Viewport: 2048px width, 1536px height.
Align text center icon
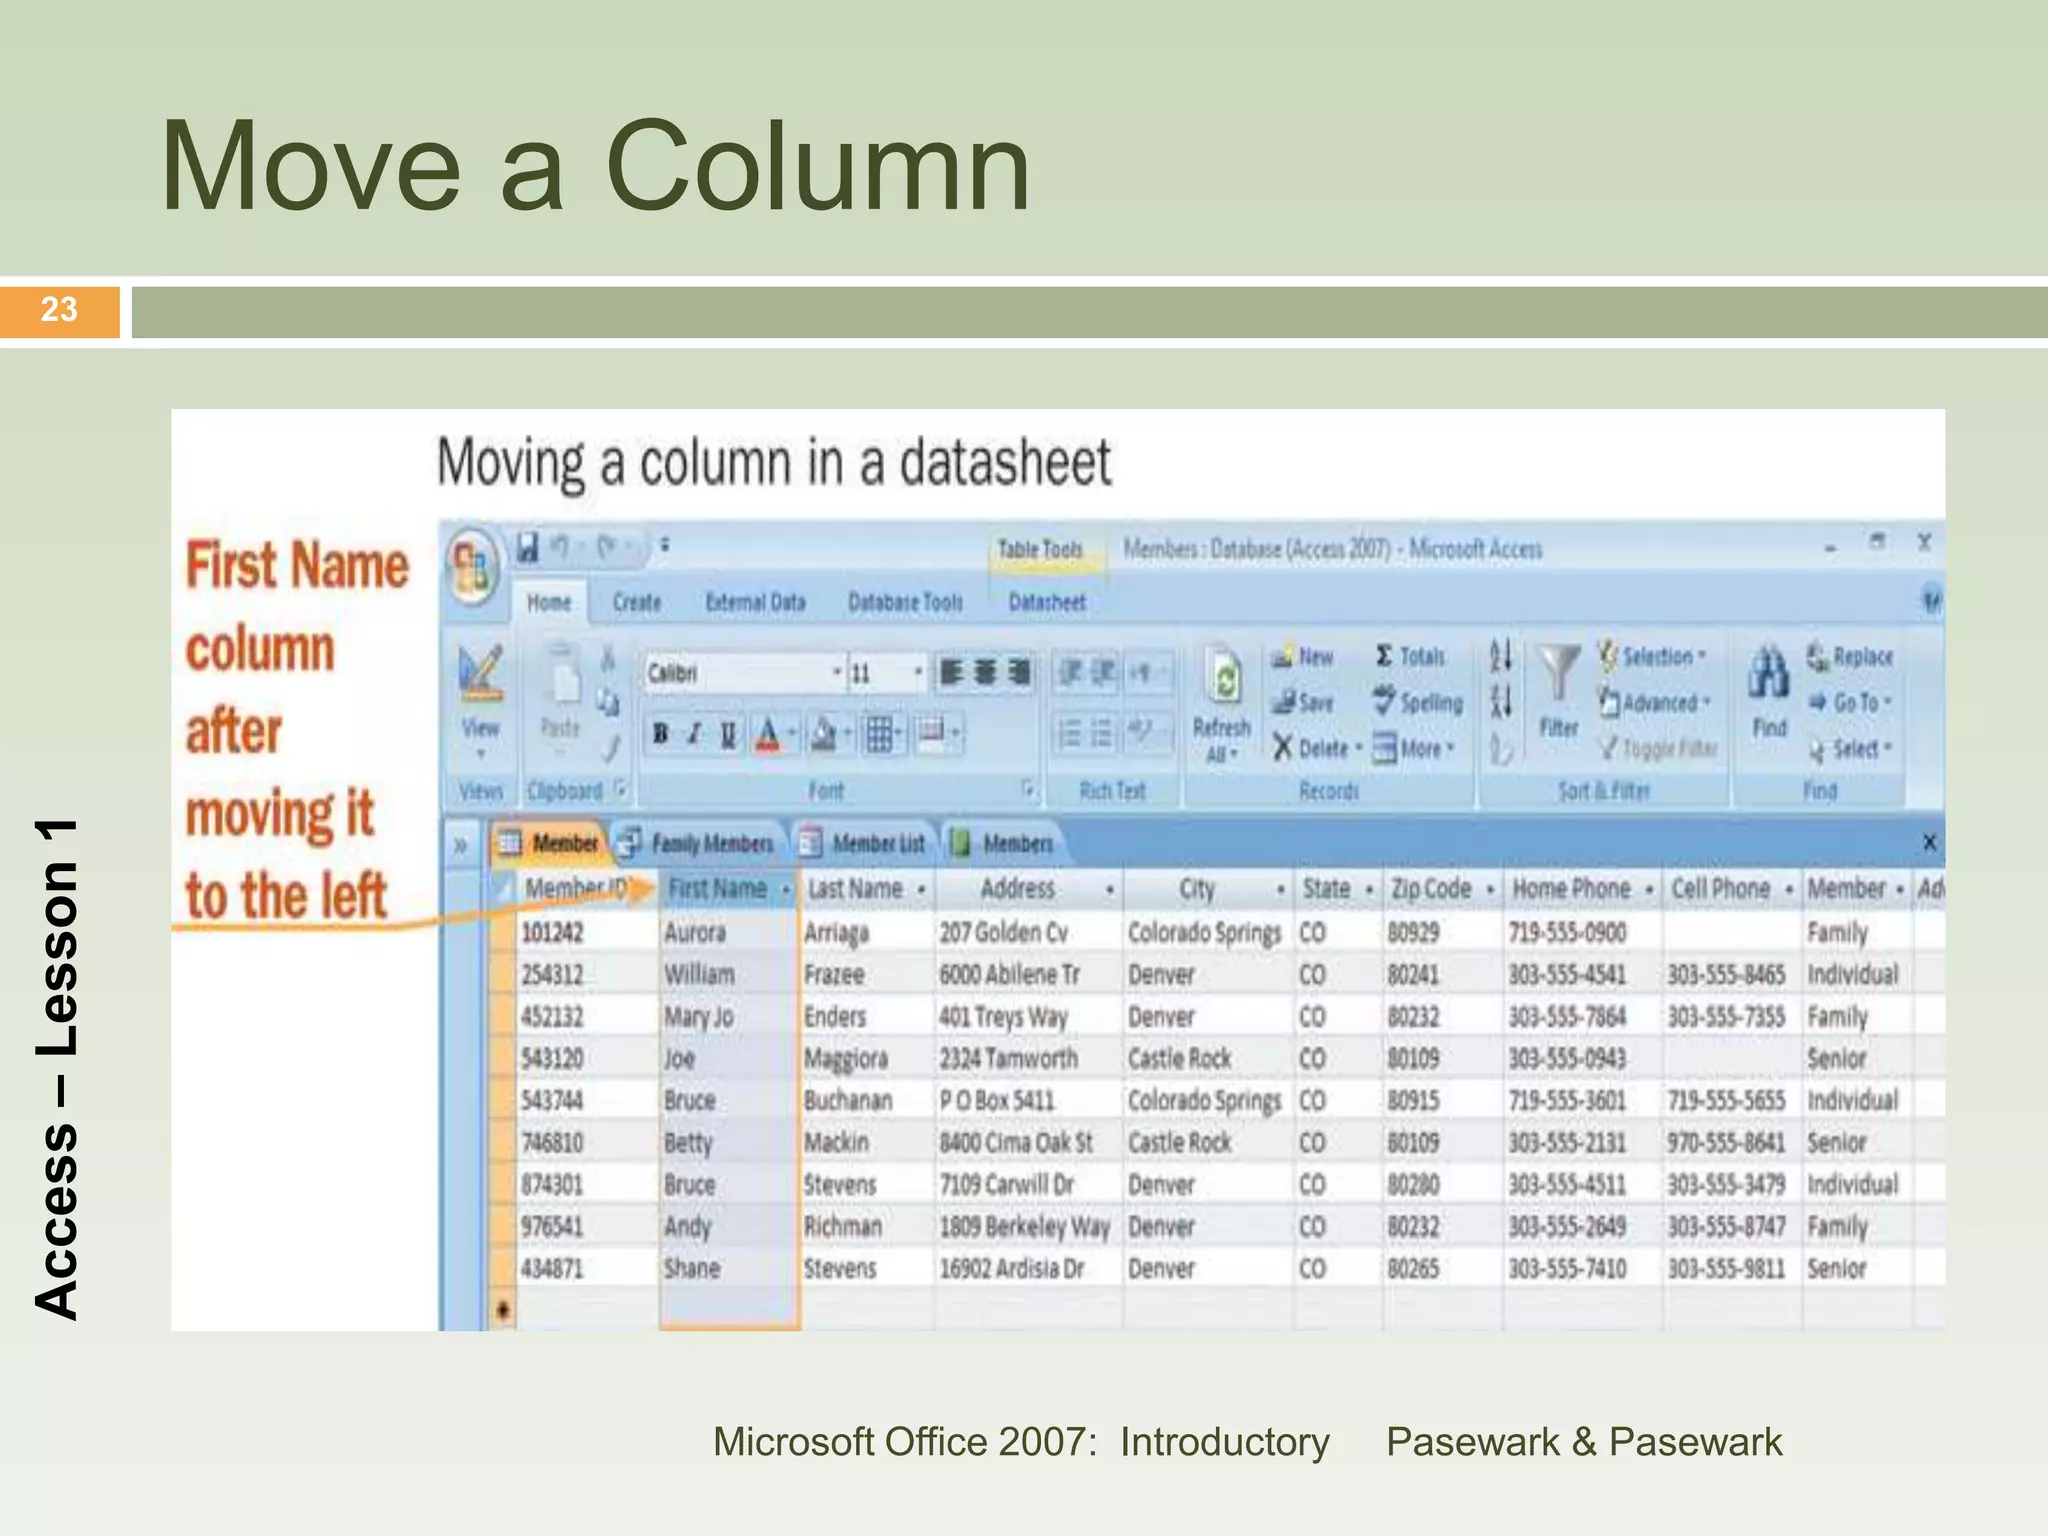(985, 673)
